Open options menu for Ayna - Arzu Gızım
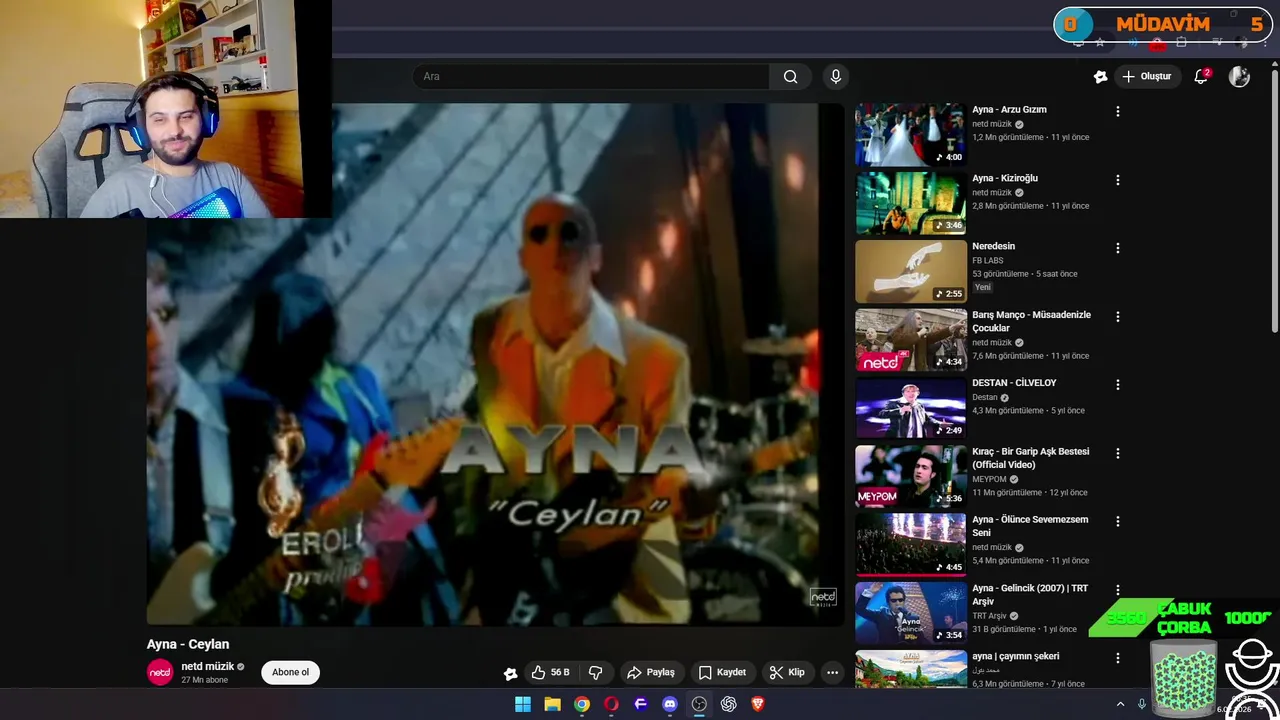This screenshot has width=1280, height=720. tap(1118, 112)
